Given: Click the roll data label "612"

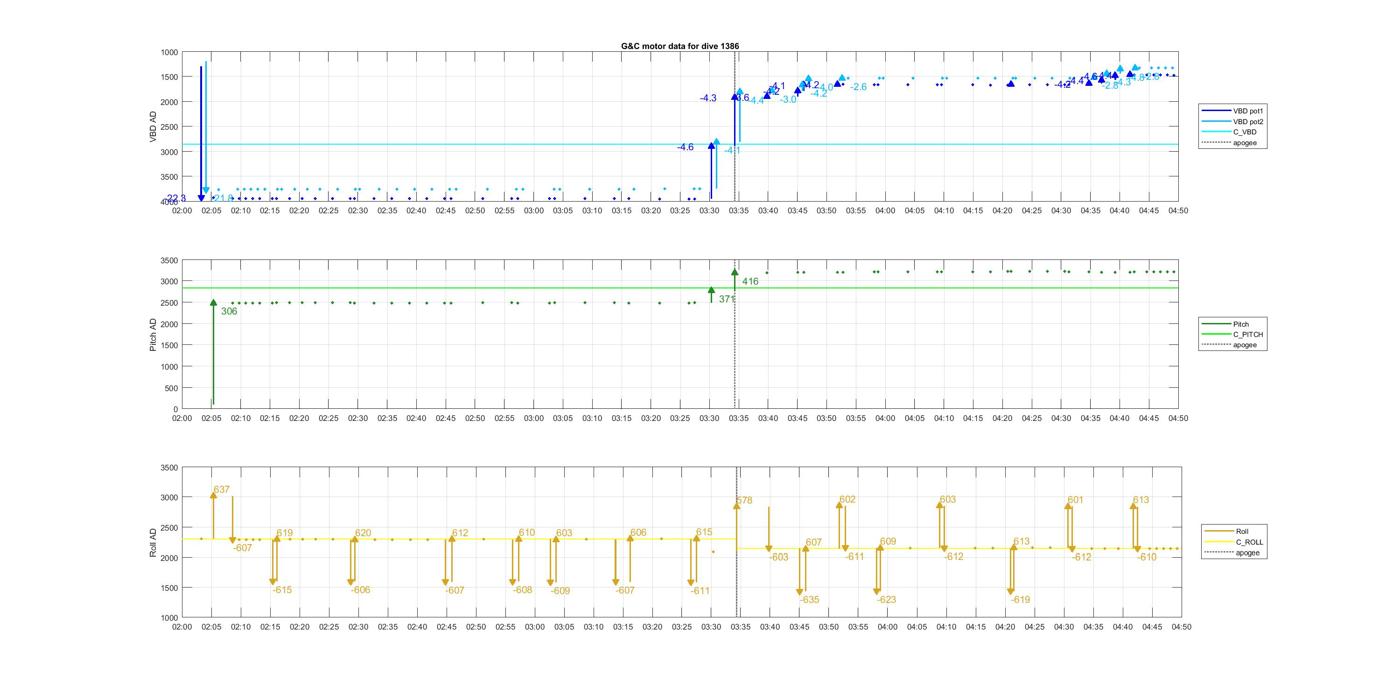Looking at the screenshot, I should click(460, 533).
